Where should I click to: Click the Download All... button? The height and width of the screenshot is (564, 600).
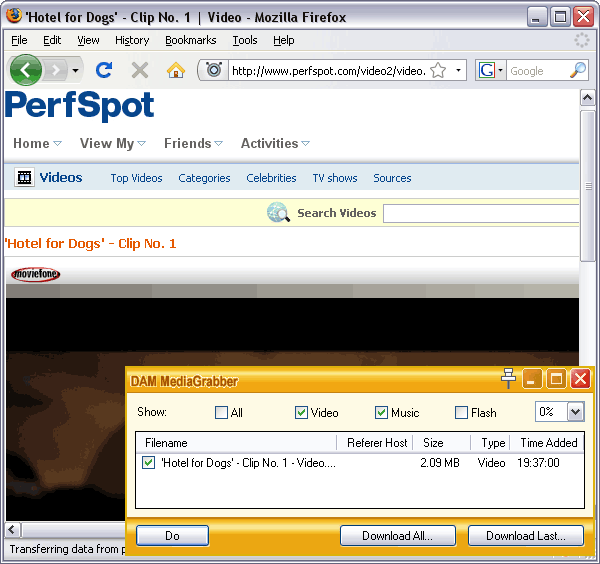[x=398, y=536]
